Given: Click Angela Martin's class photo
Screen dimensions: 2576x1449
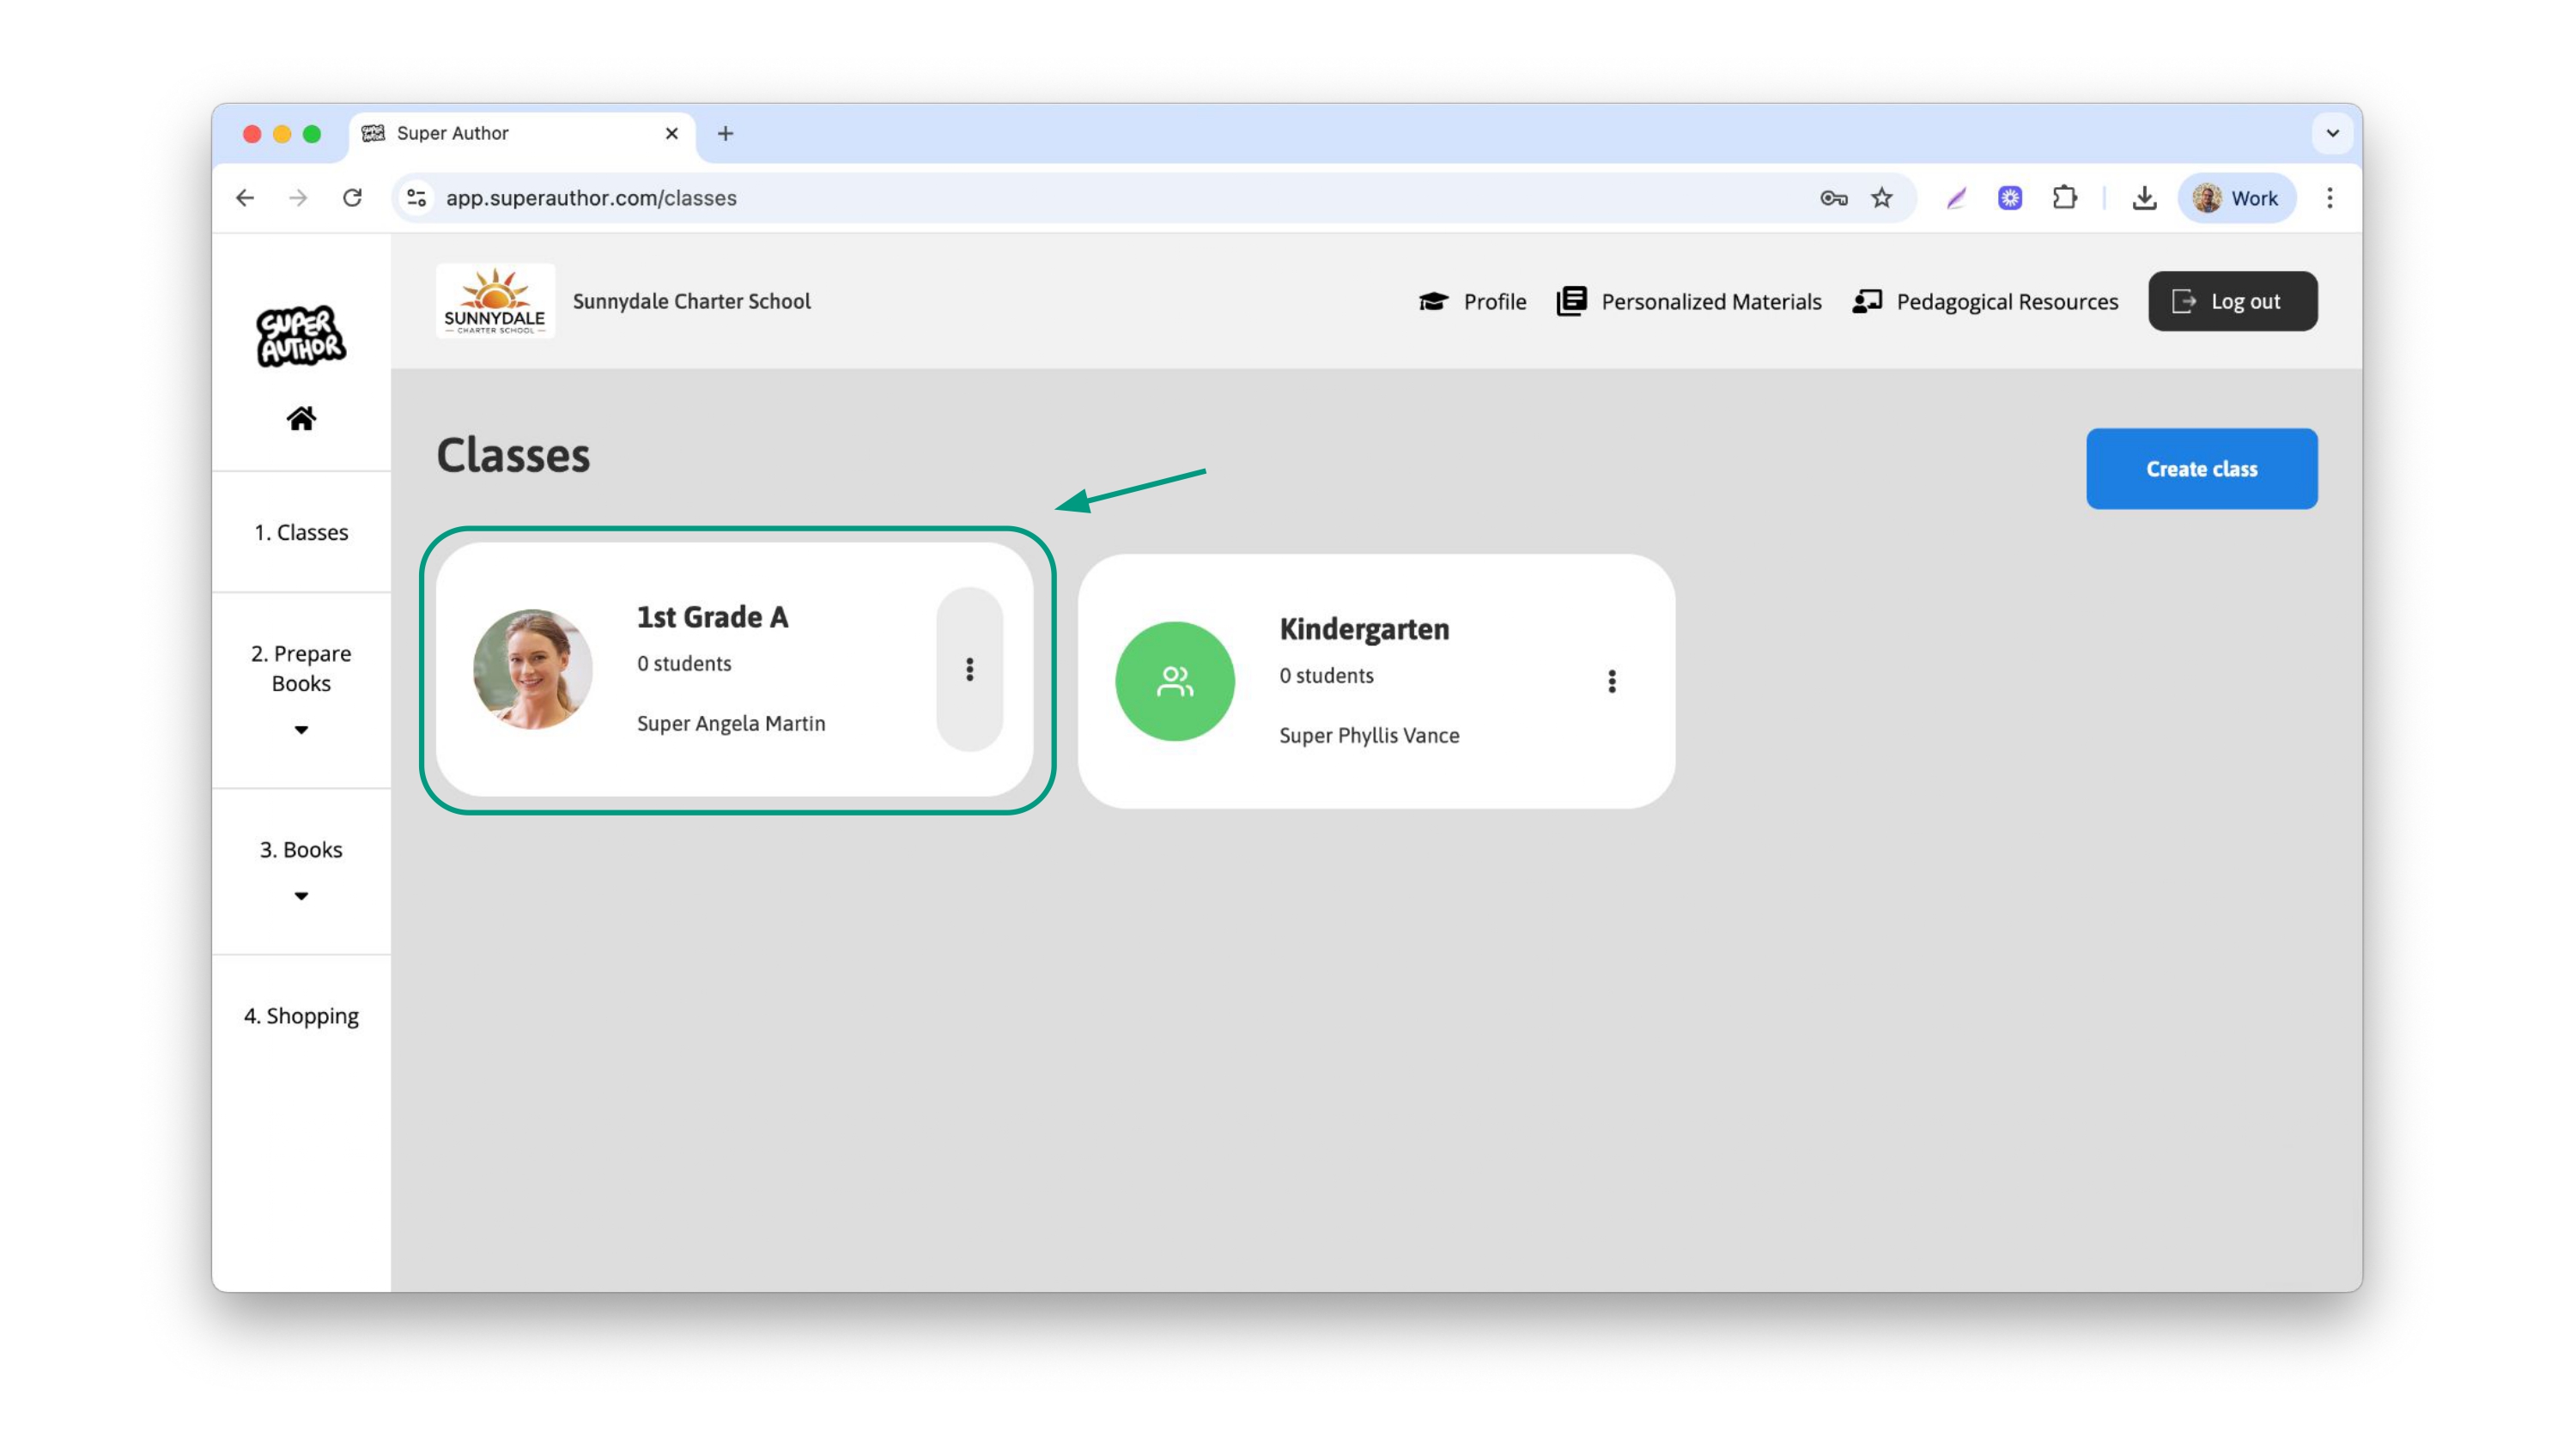Looking at the screenshot, I should click(x=533, y=669).
